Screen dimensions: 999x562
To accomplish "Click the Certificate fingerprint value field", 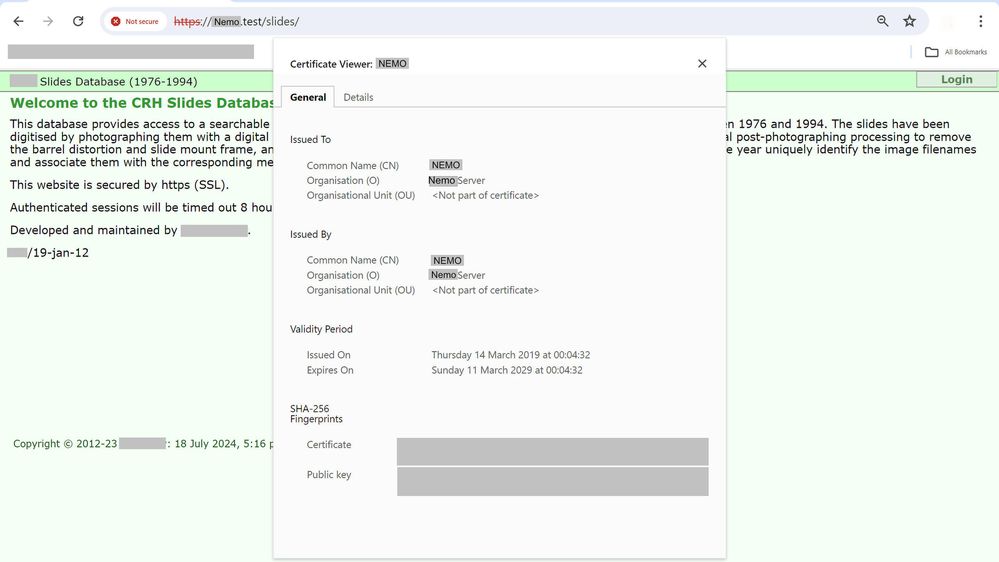I will pos(552,451).
